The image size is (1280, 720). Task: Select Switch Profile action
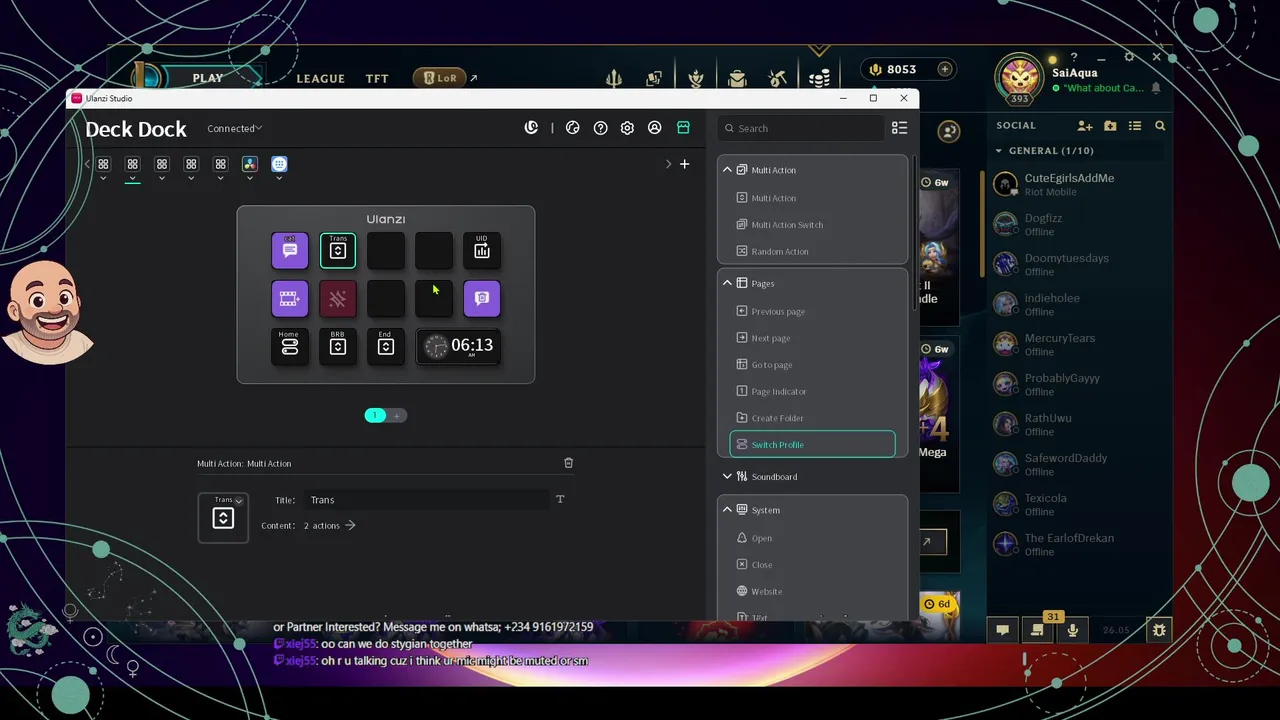(812, 444)
